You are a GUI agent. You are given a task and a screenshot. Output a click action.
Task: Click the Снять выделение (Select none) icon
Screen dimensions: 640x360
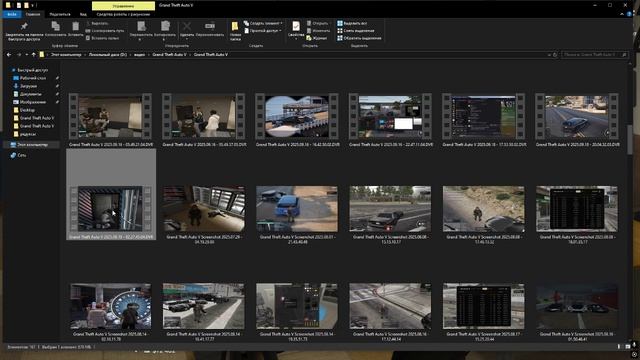(340, 31)
